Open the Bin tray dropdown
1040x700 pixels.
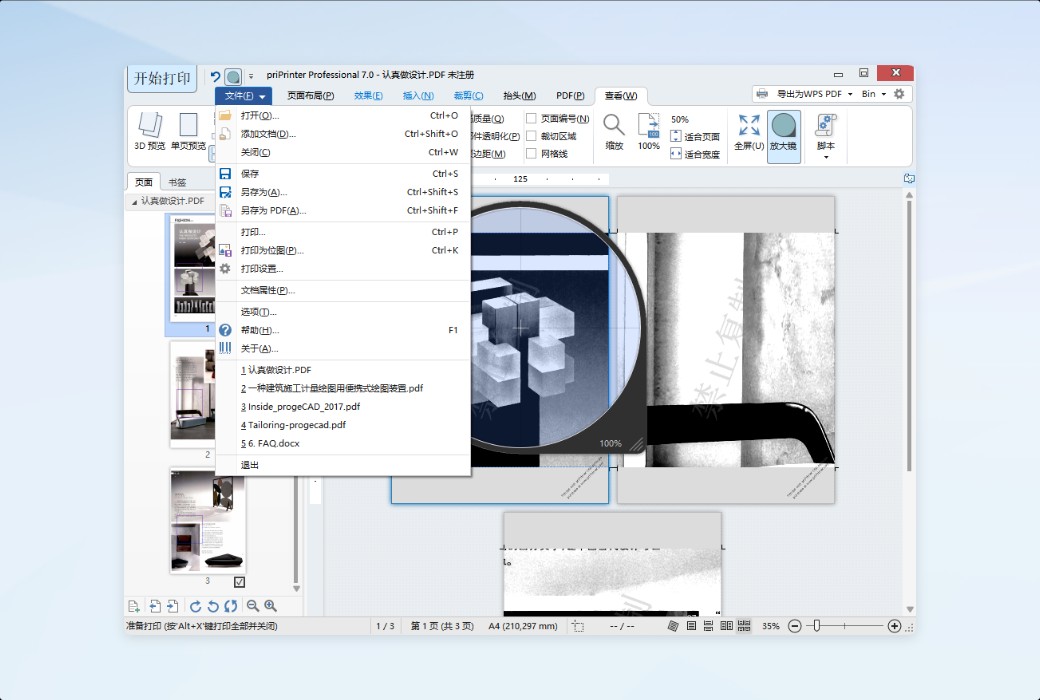tap(883, 94)
